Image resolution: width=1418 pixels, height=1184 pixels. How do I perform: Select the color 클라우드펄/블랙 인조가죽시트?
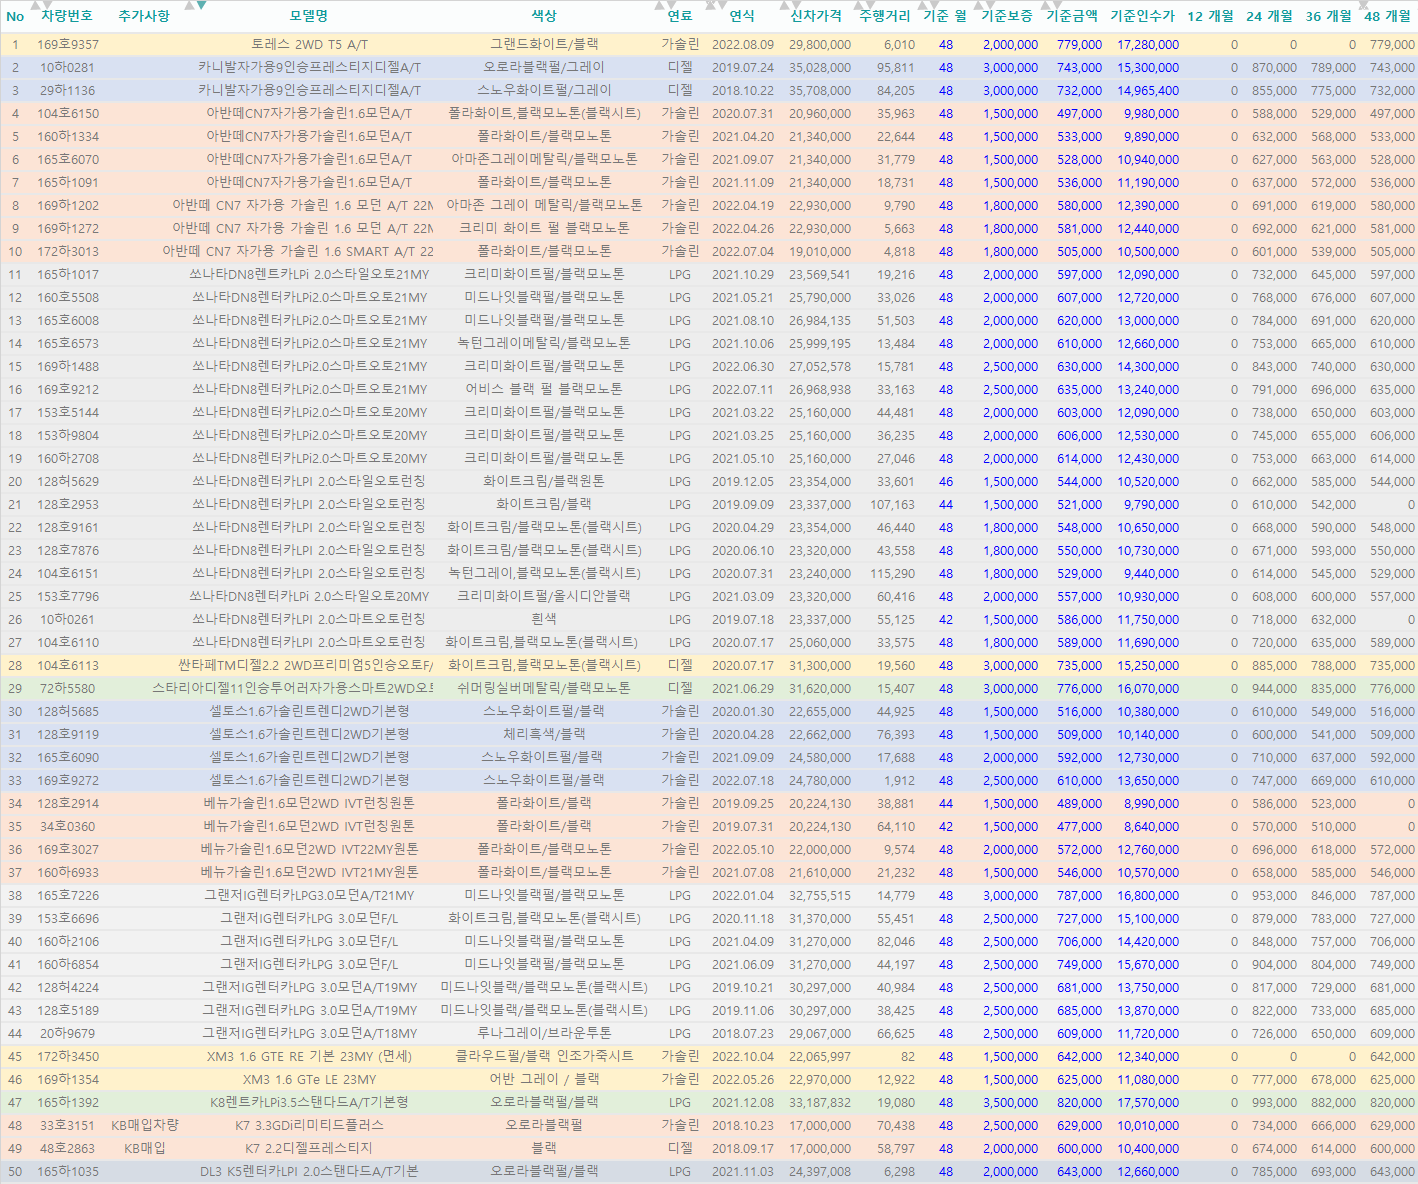coord(544,1057)
